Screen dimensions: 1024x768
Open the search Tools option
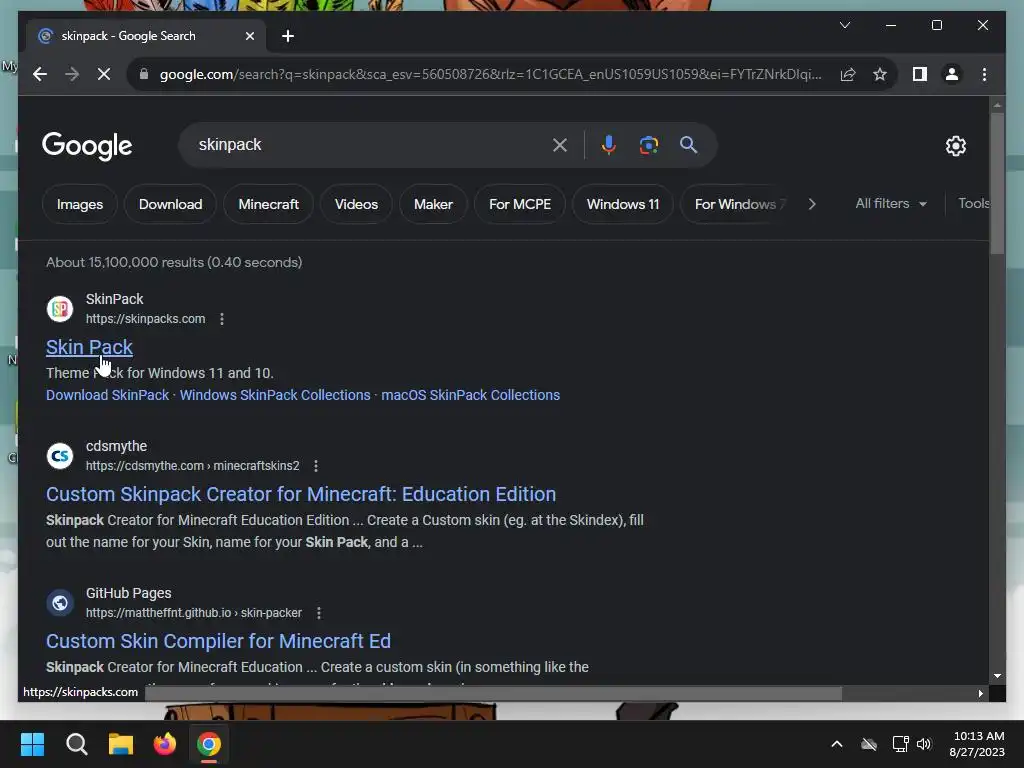click(x=974, y=204)
